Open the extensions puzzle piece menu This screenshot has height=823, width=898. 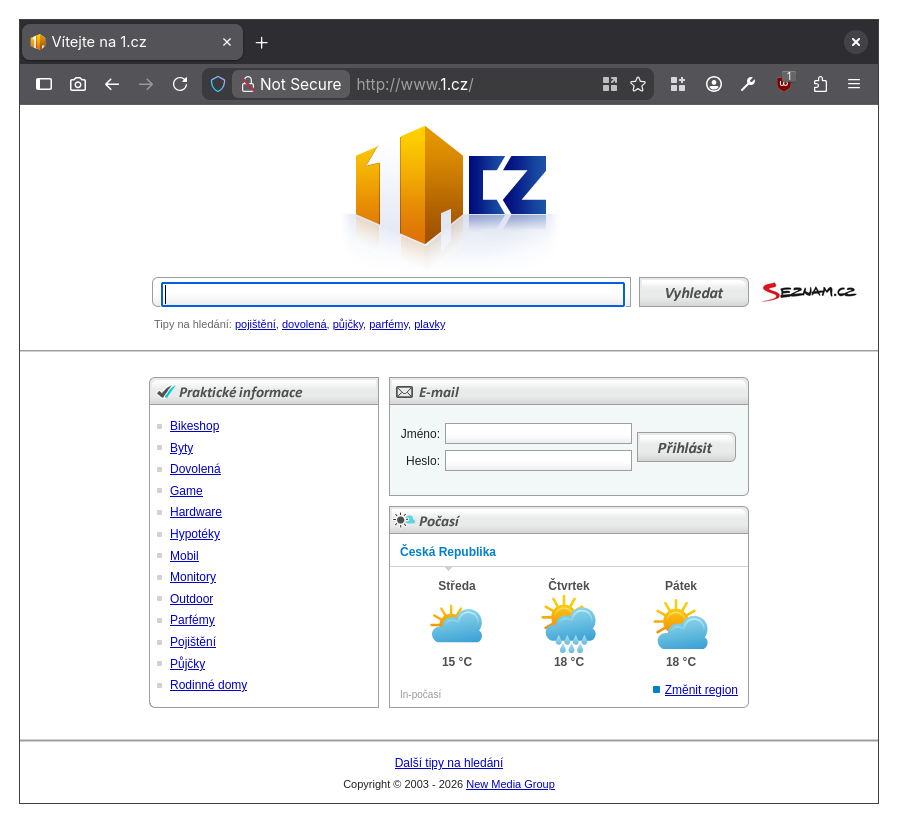[820, 84]
